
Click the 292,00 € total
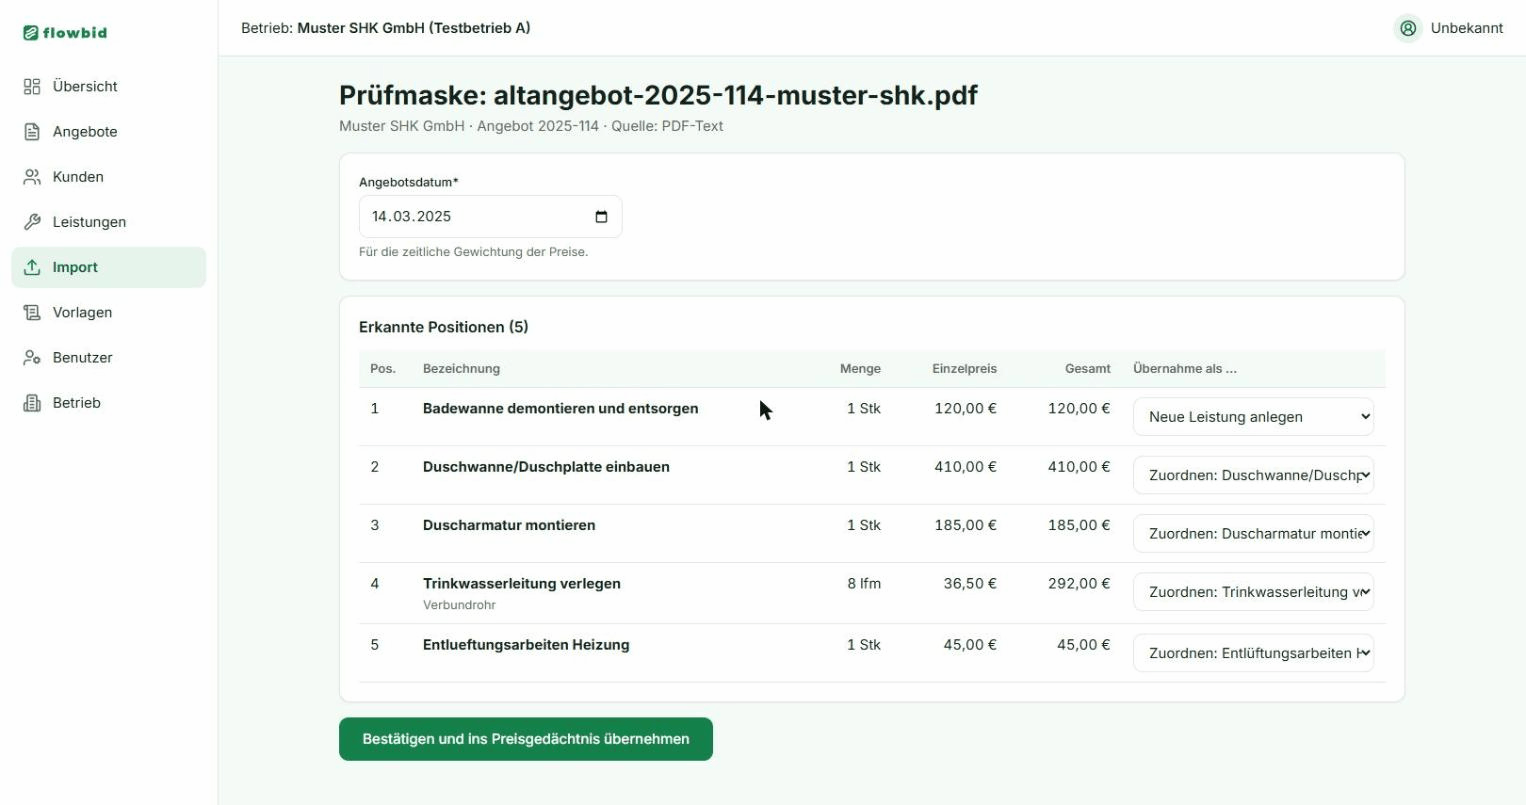tap(1079, 584)
